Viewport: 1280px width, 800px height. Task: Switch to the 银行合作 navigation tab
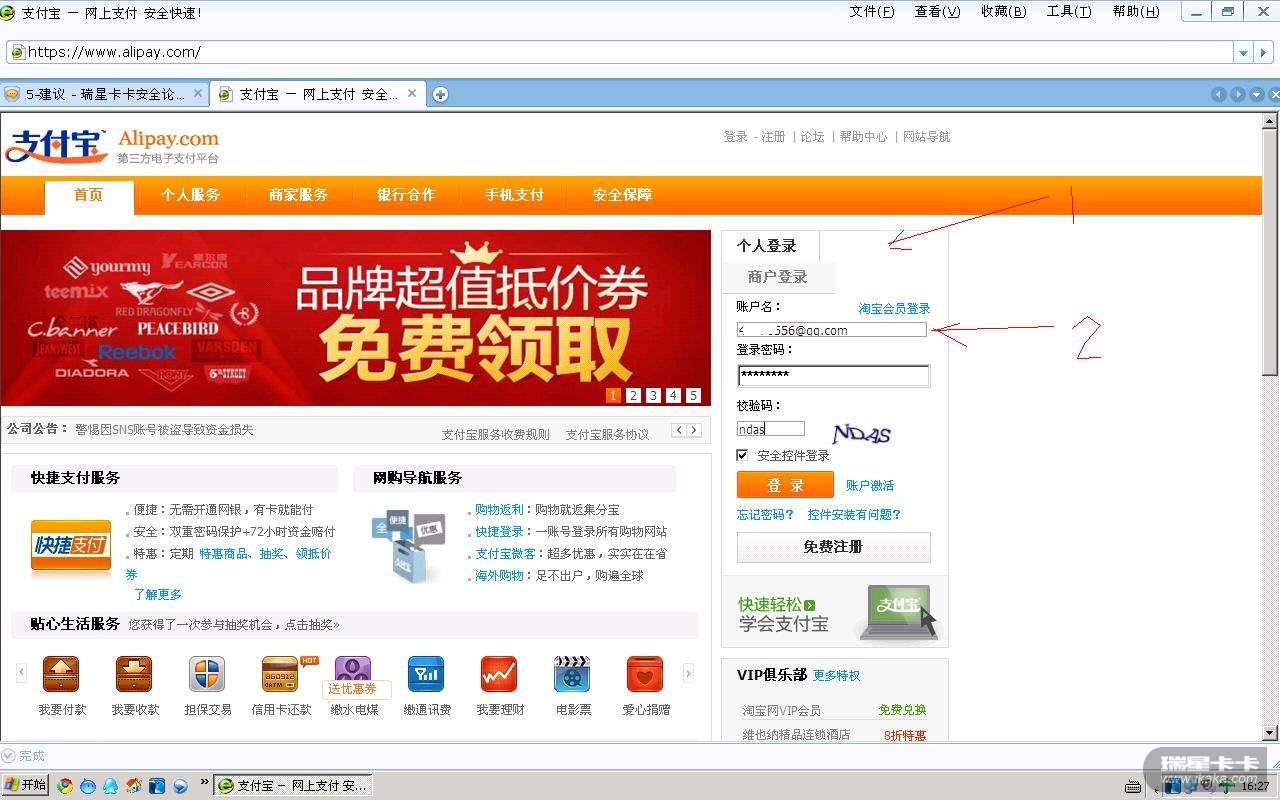coord(406,195)
